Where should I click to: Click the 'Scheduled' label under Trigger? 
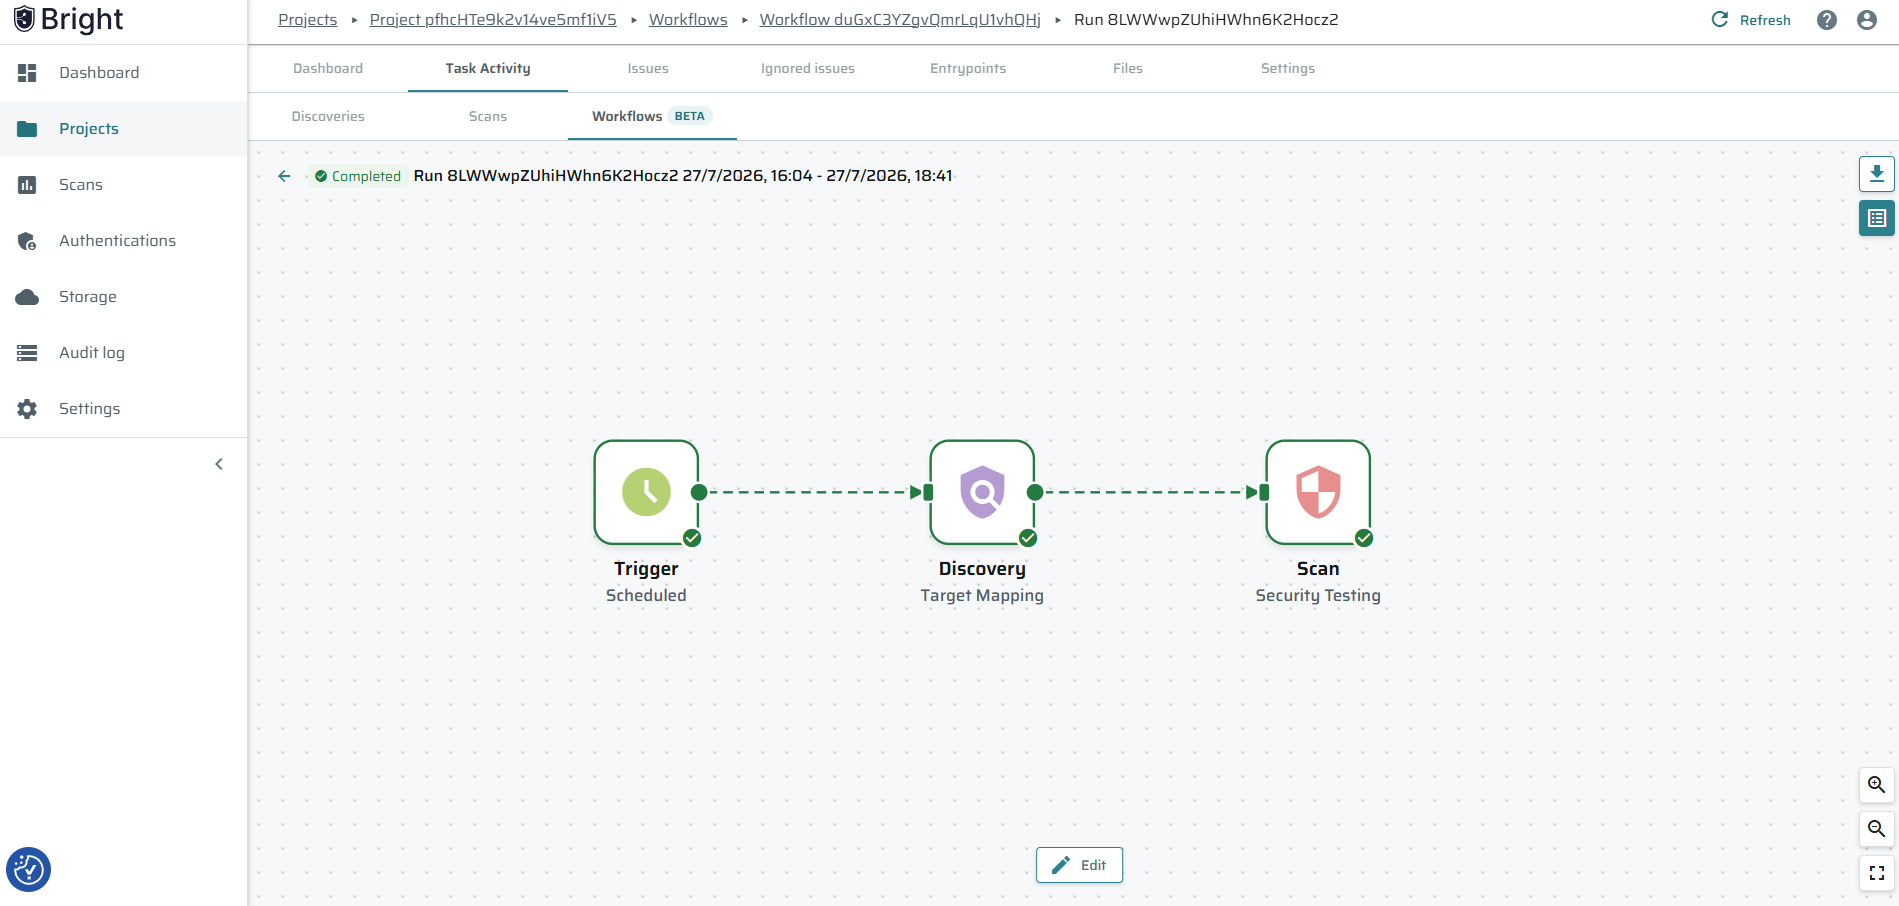pyautogui.click(x=646, y=596)
